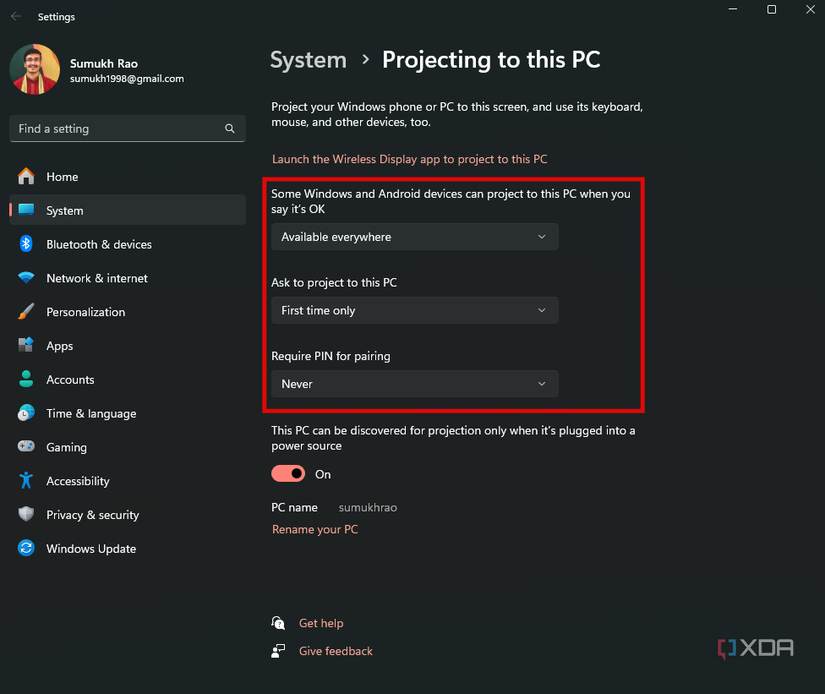
Task: Click the Windows Update icon
Action: pyautogui.click(x=26, y=549)
